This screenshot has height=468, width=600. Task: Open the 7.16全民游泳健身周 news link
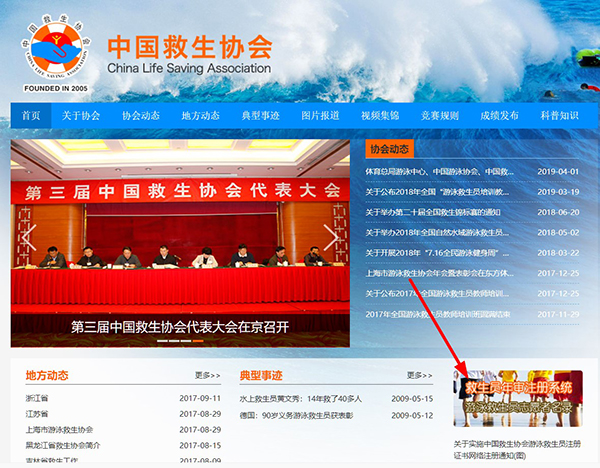tap(437, 253)
